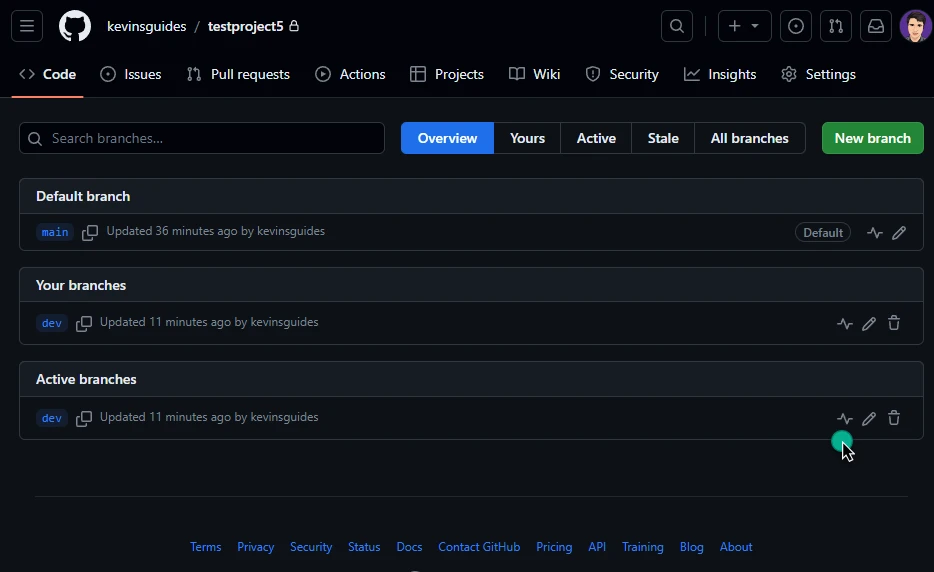The height and width of the screenshot is (572, 934).
Task: Open the Status footer link
Action: [364, 547]
